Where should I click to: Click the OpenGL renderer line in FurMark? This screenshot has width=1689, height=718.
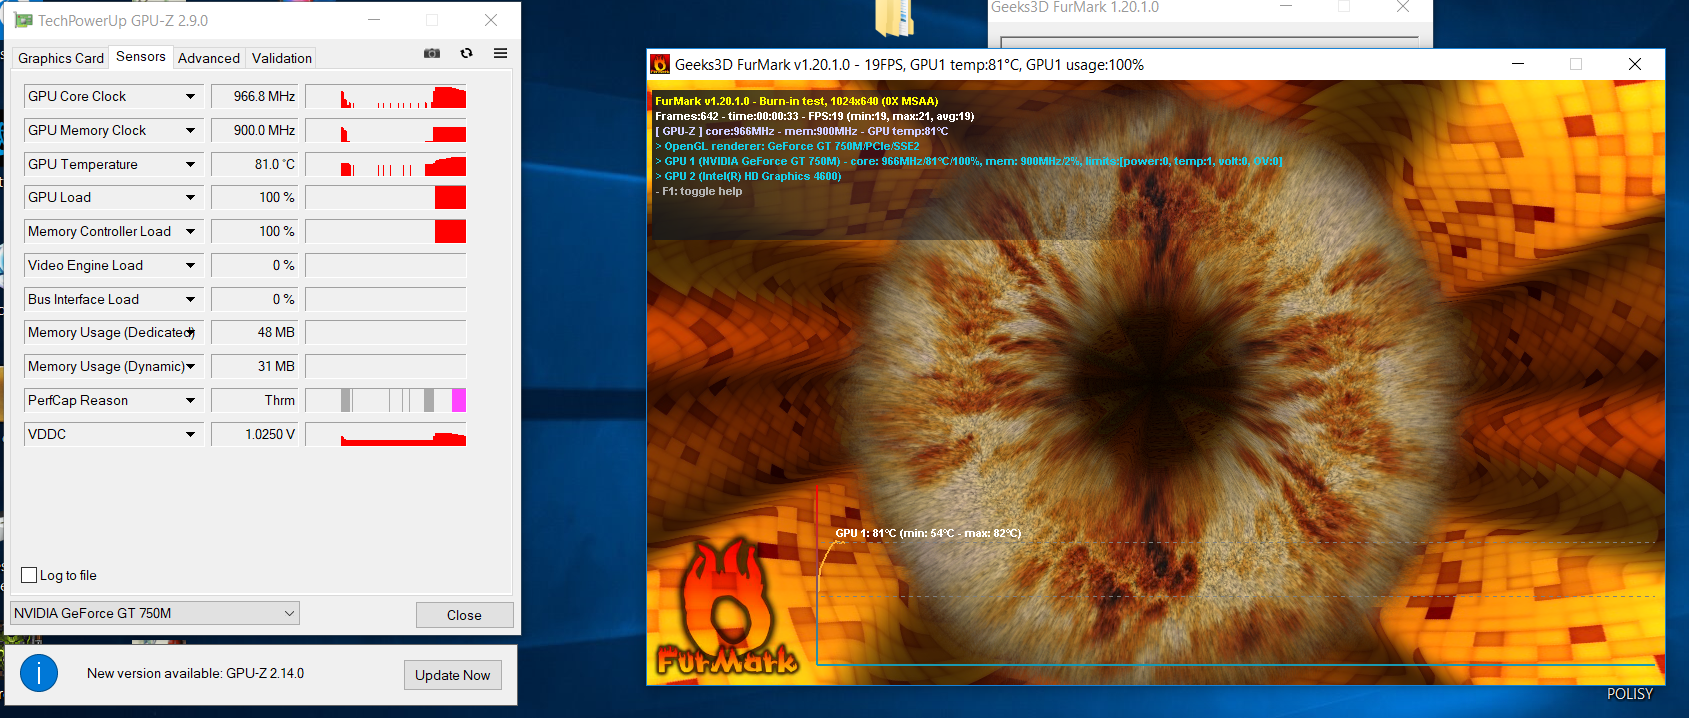(787, 146)
